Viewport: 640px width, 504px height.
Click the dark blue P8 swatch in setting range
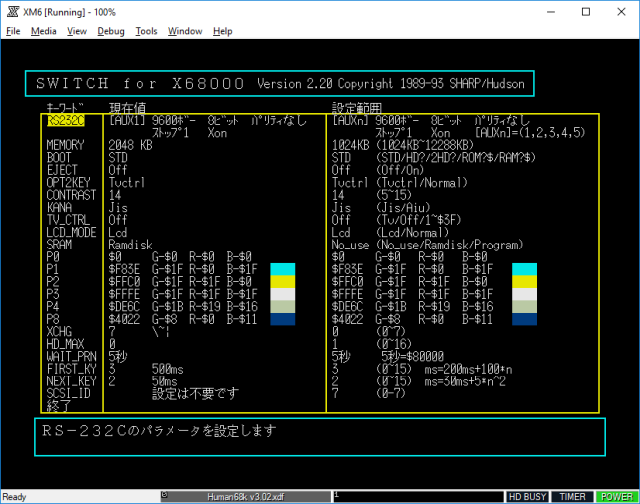click(x=524, y=319)
